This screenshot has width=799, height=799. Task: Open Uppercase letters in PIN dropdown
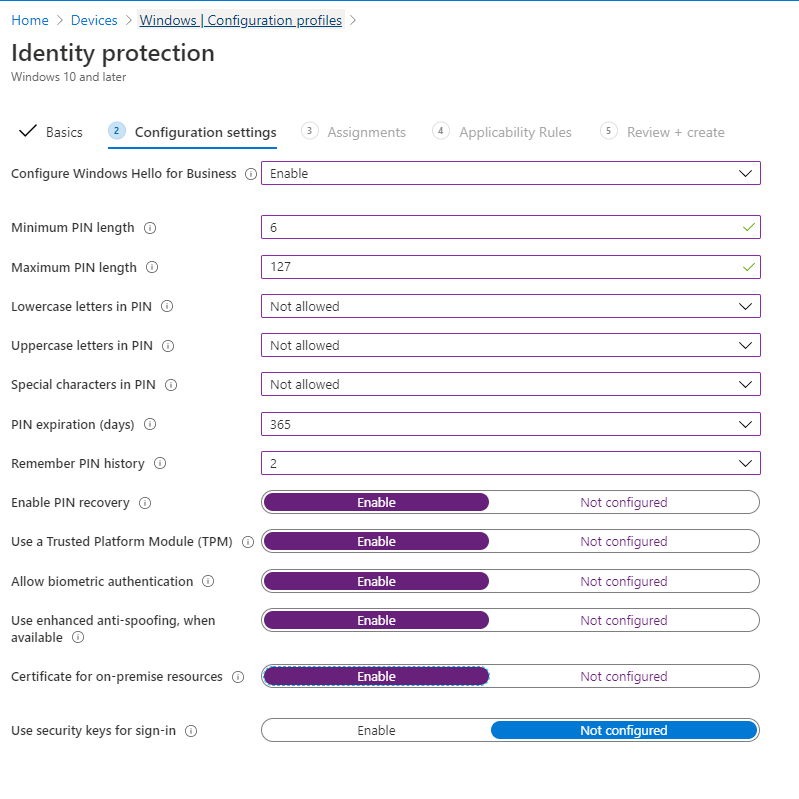[x=510, y=346]
